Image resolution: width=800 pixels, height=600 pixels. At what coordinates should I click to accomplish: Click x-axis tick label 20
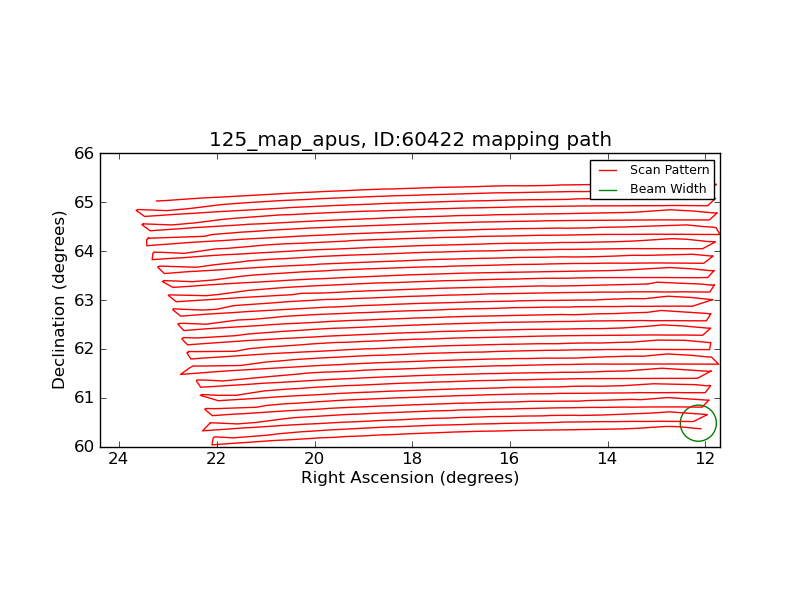(314, 459)
